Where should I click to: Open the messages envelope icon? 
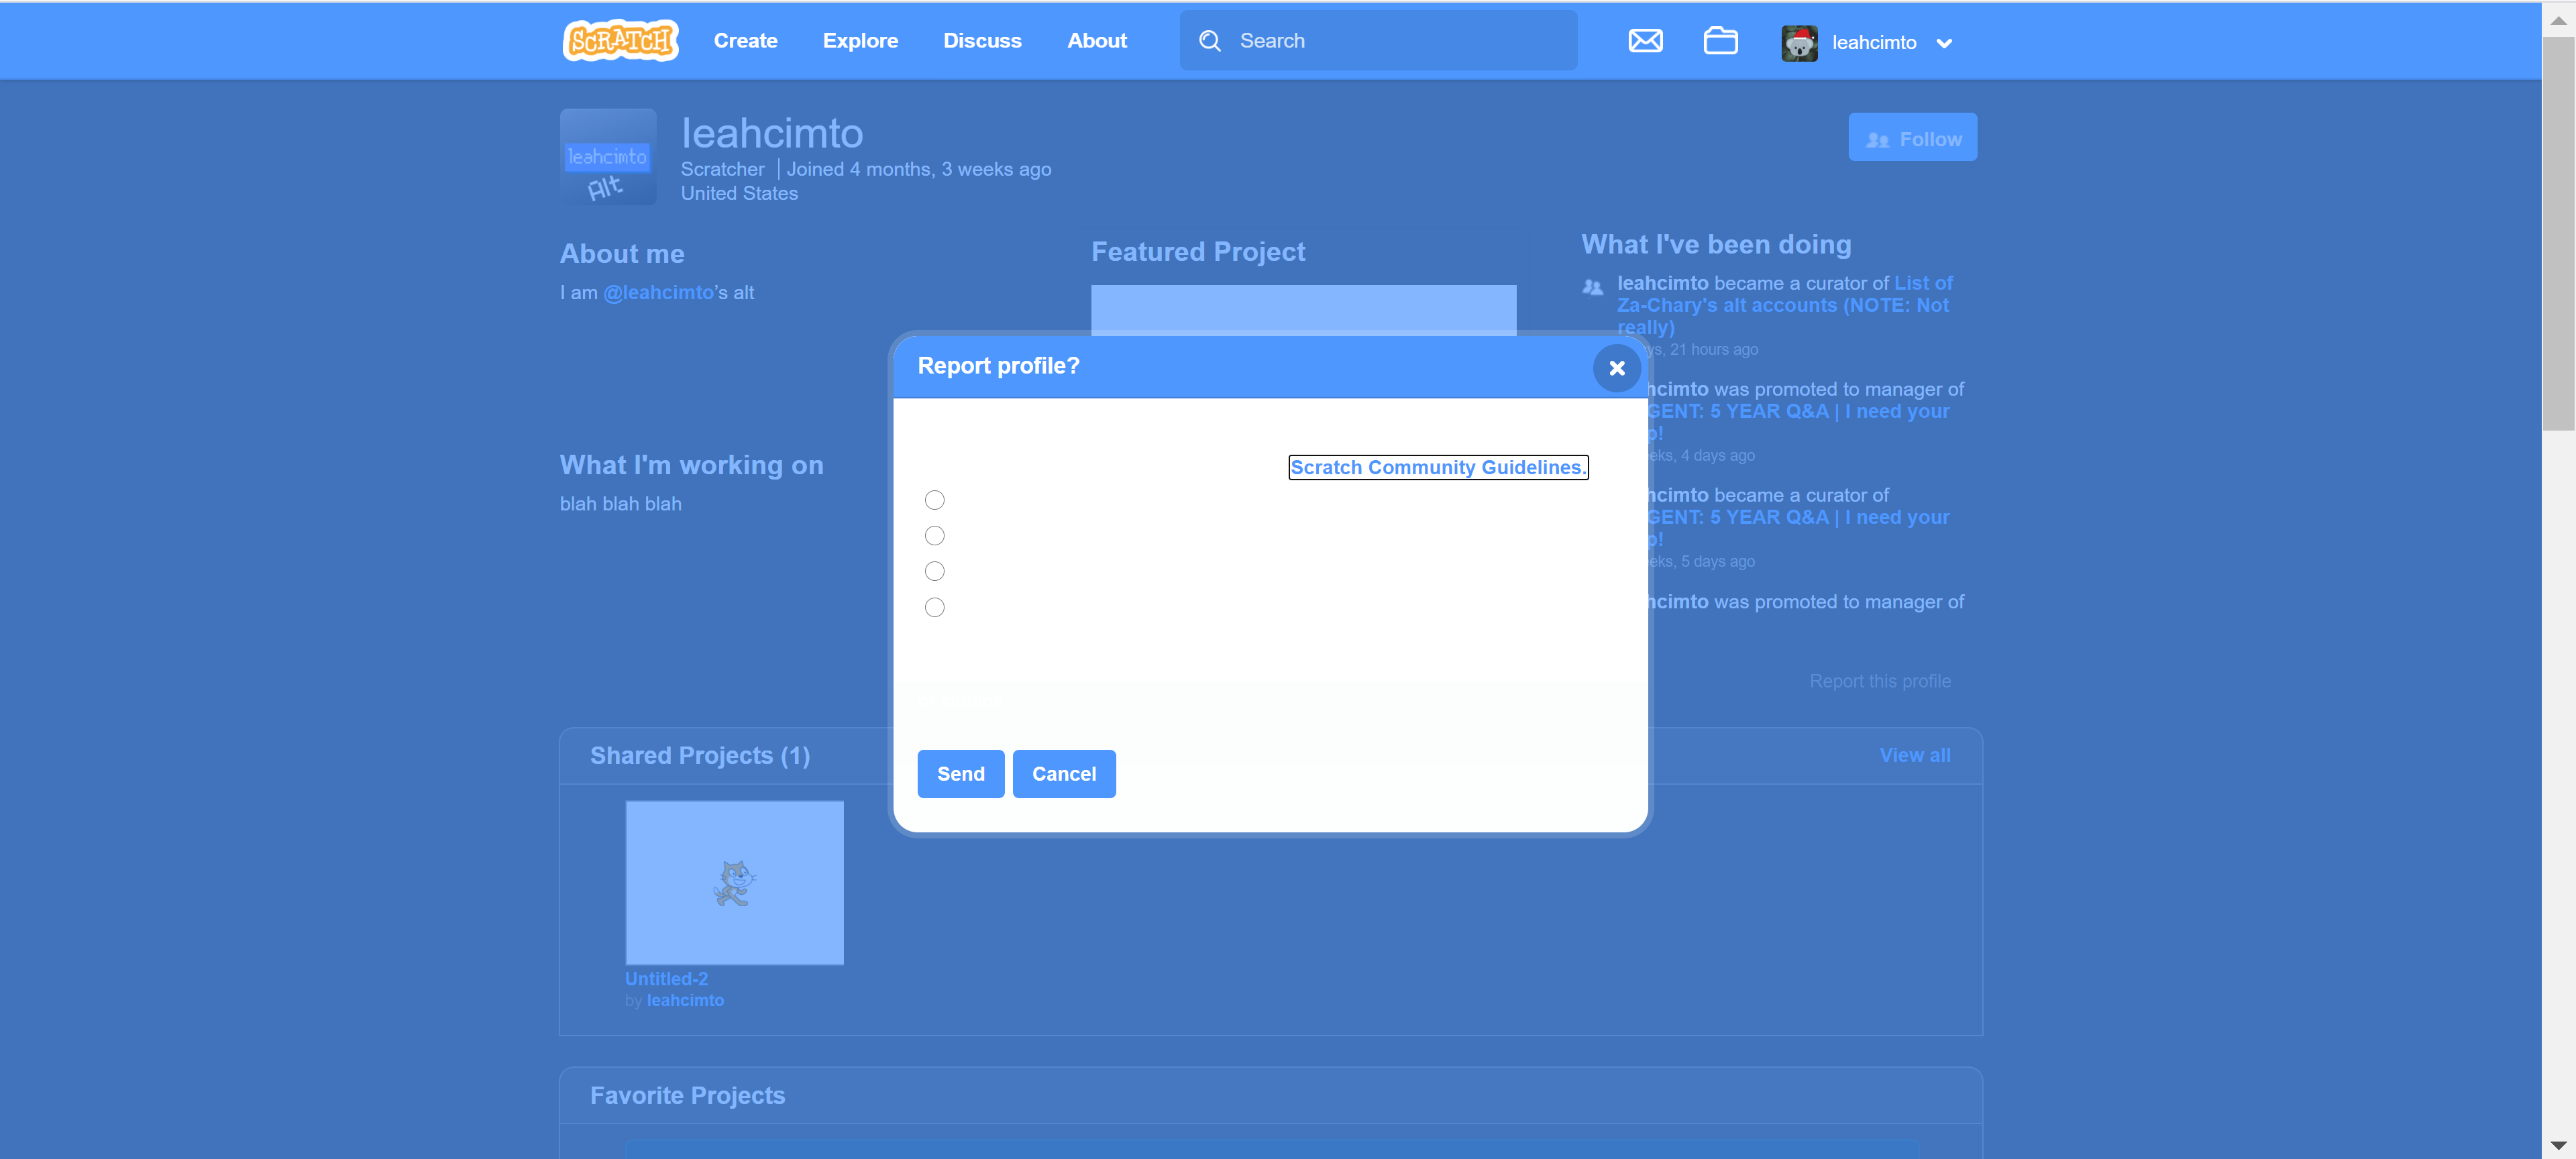(1645, 41)
